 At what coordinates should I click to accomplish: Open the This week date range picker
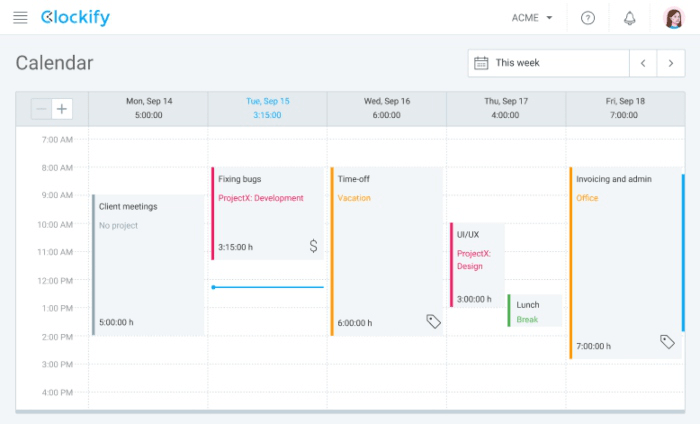[x=548, y=63]
